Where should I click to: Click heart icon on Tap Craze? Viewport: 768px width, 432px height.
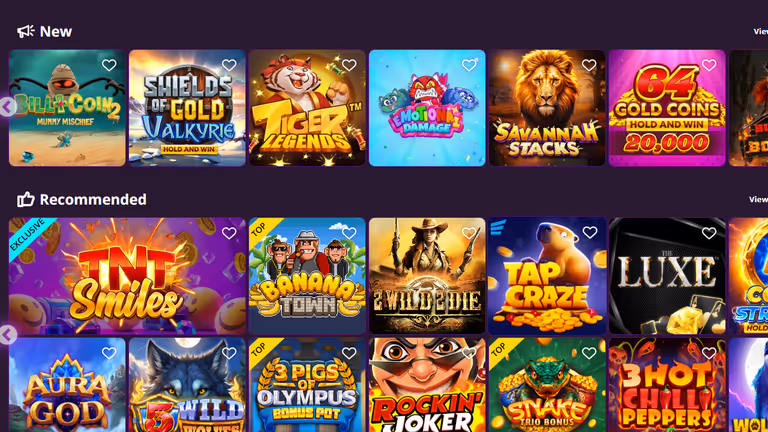click(x=589, y=233)
